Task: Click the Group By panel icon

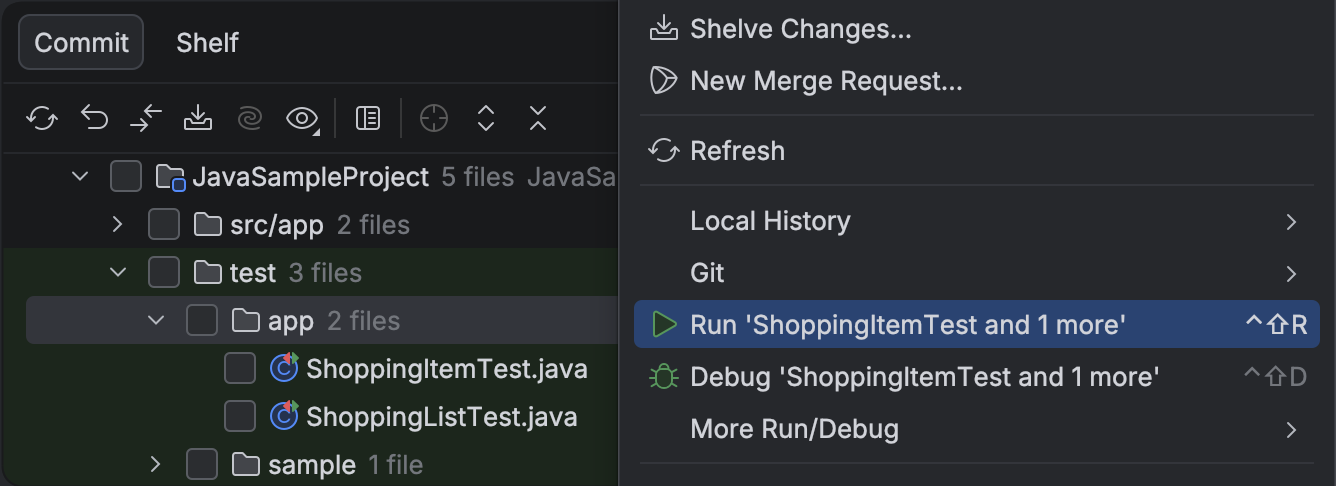Action: (368, 119)
